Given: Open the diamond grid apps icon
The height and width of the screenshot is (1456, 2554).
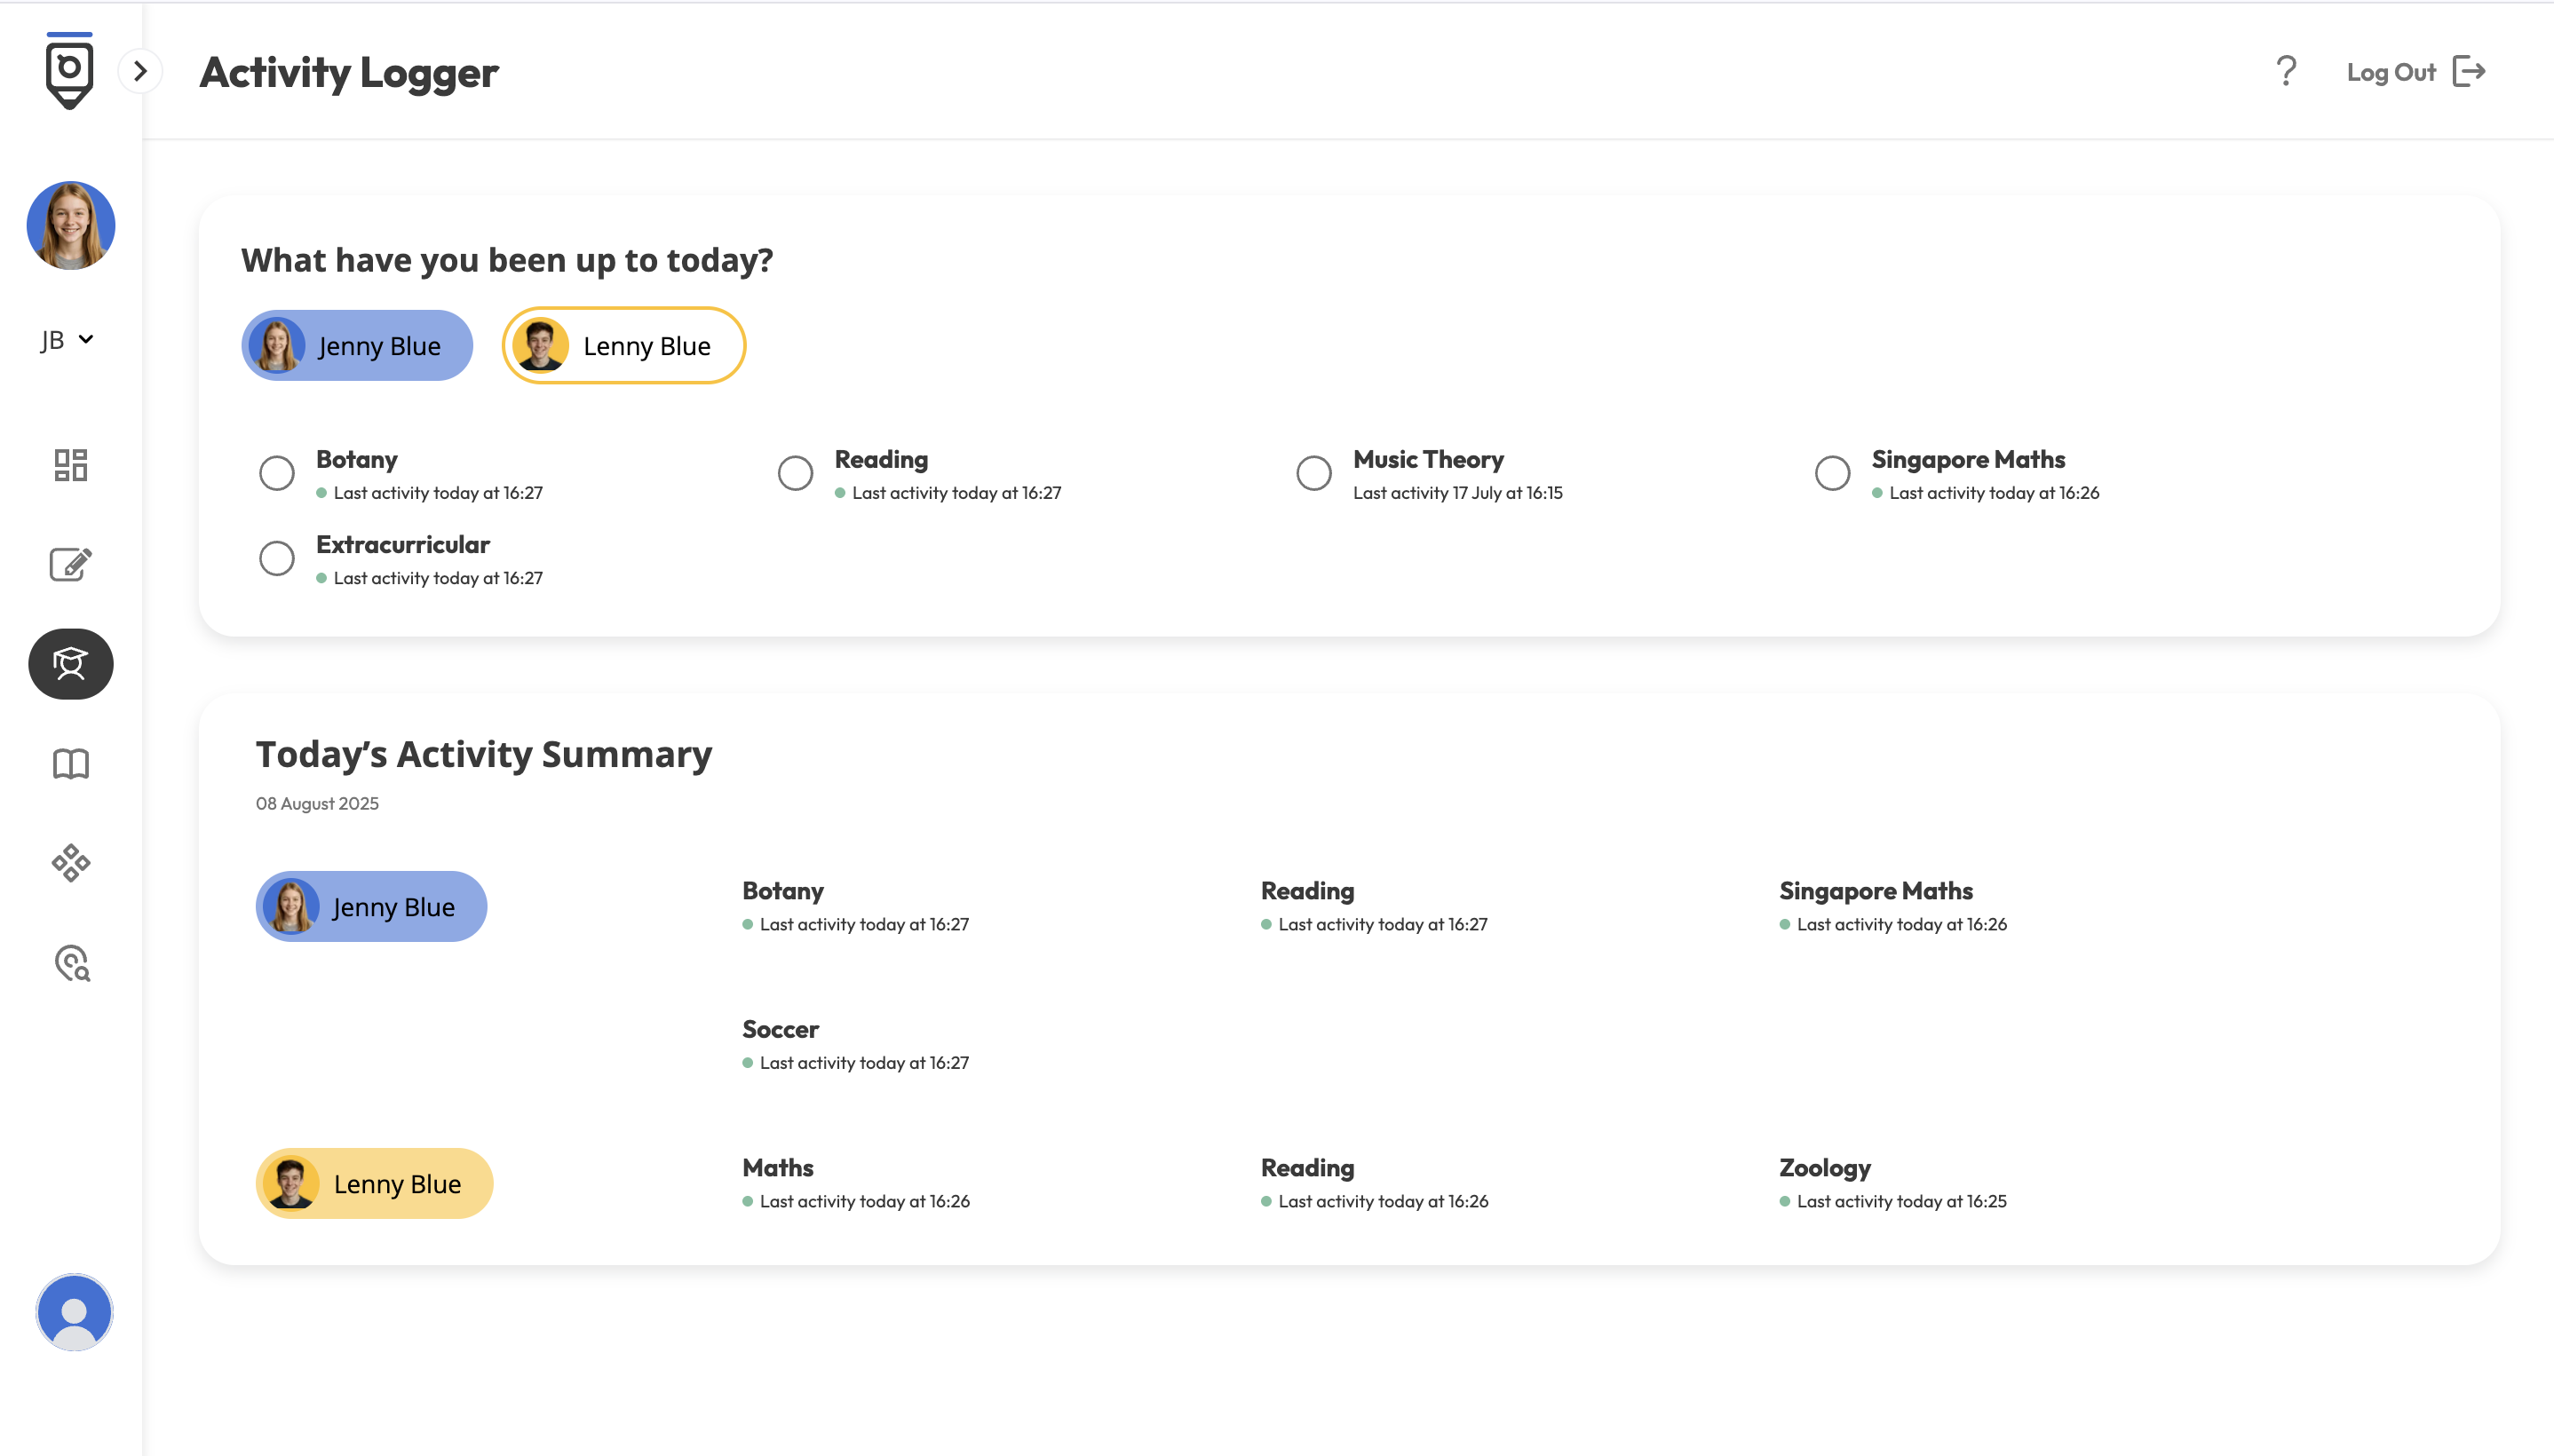Looking at the screenshot, I should pos(71,863).
